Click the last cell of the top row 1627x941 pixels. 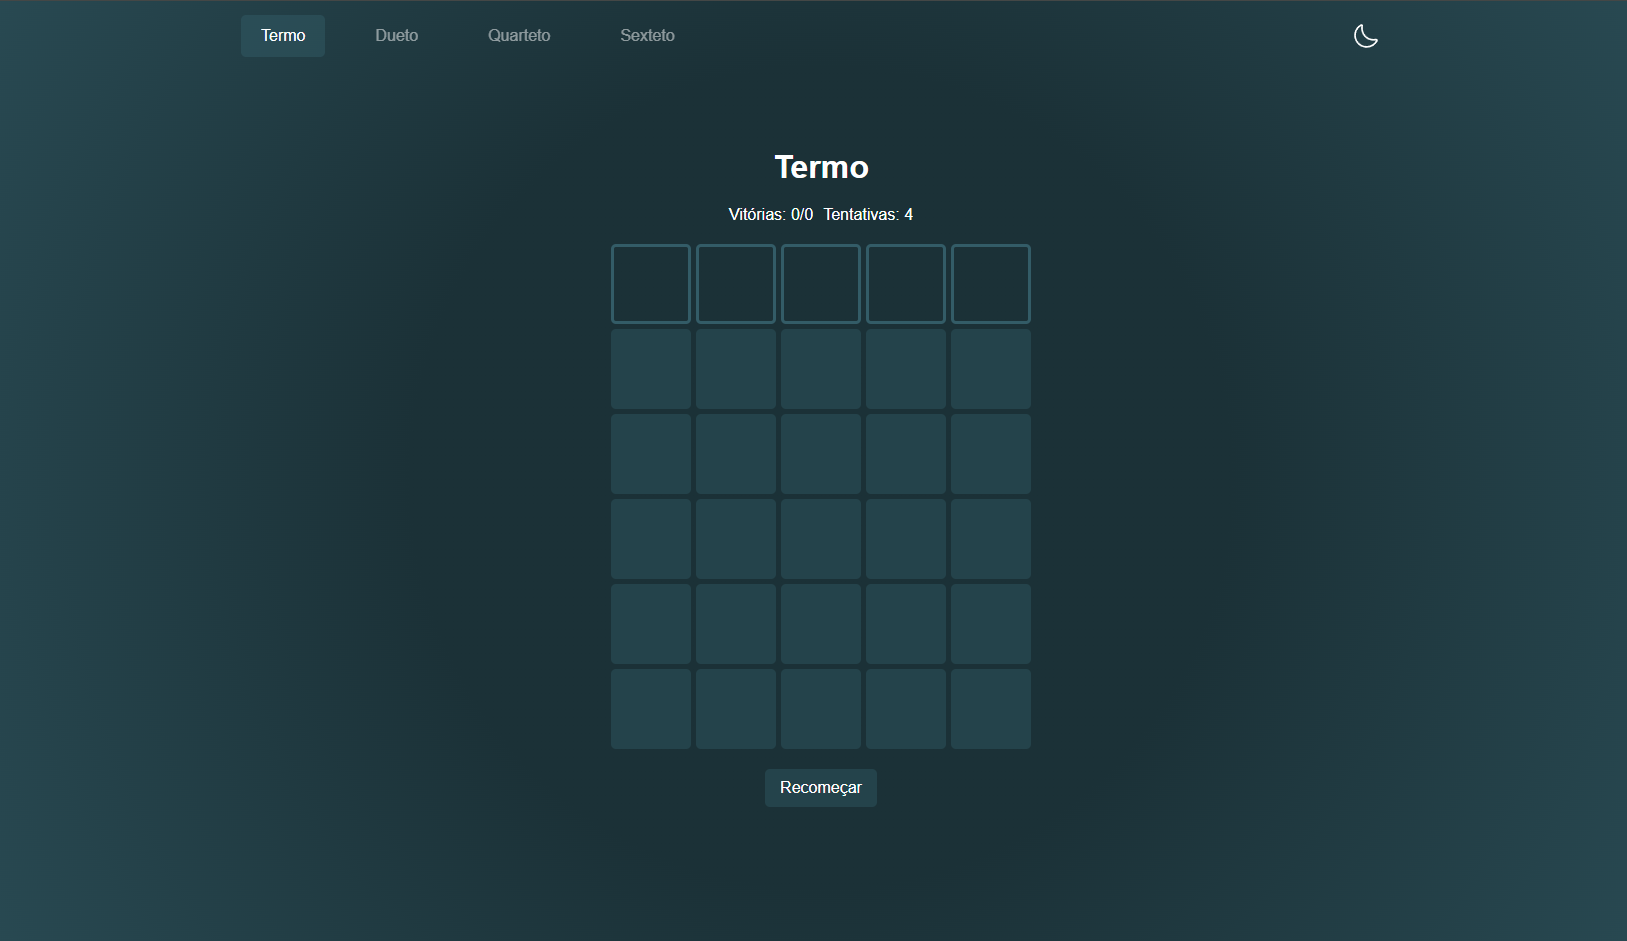pos(990,283)
